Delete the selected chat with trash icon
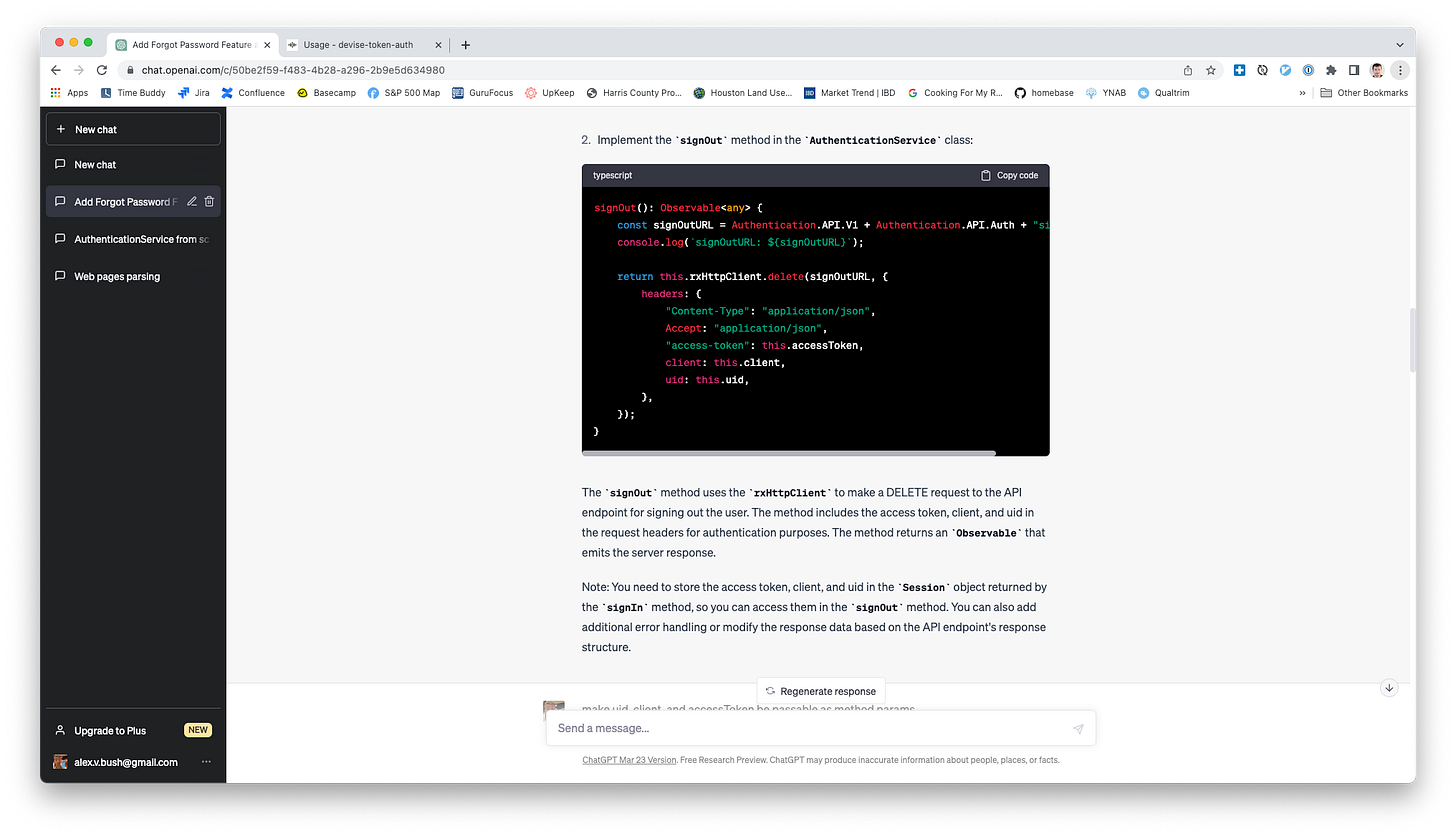The image size is (1456, 836). 209,201
